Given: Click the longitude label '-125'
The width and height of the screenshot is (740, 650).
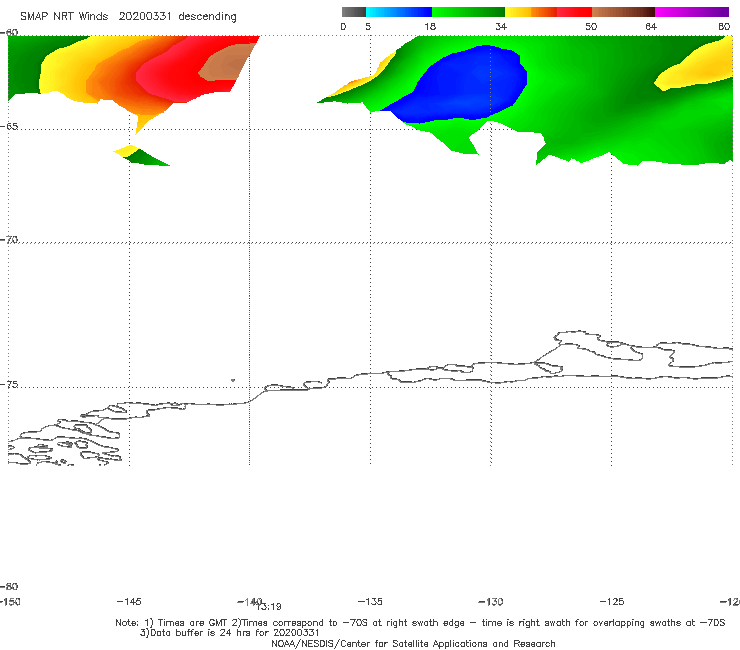Looking at the screenshot, I should [x=612, y=601].
